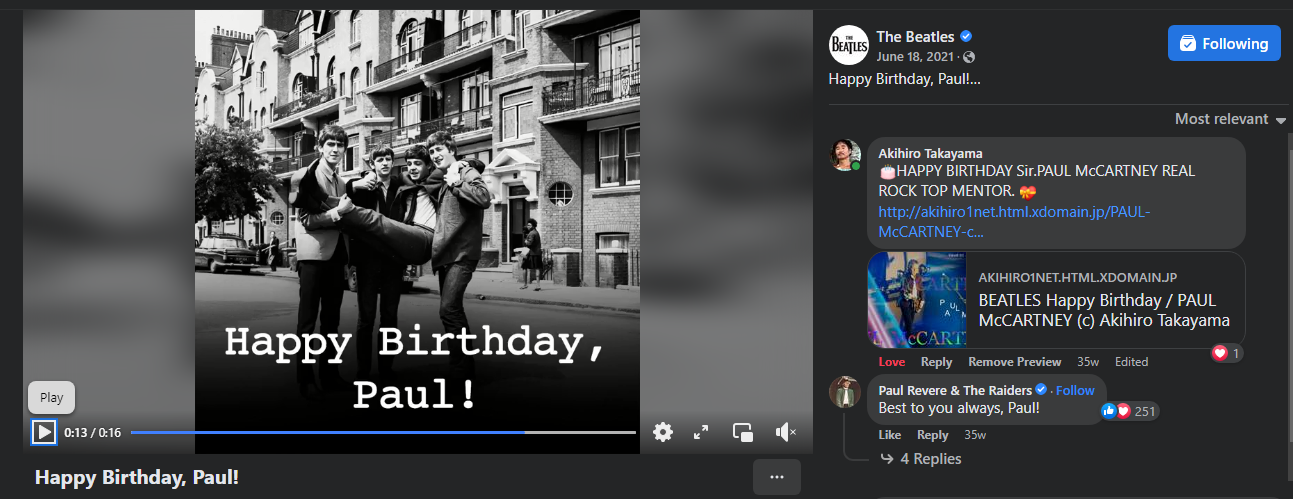View the Edited history of Akihiro's comment

click(1132, 362)
